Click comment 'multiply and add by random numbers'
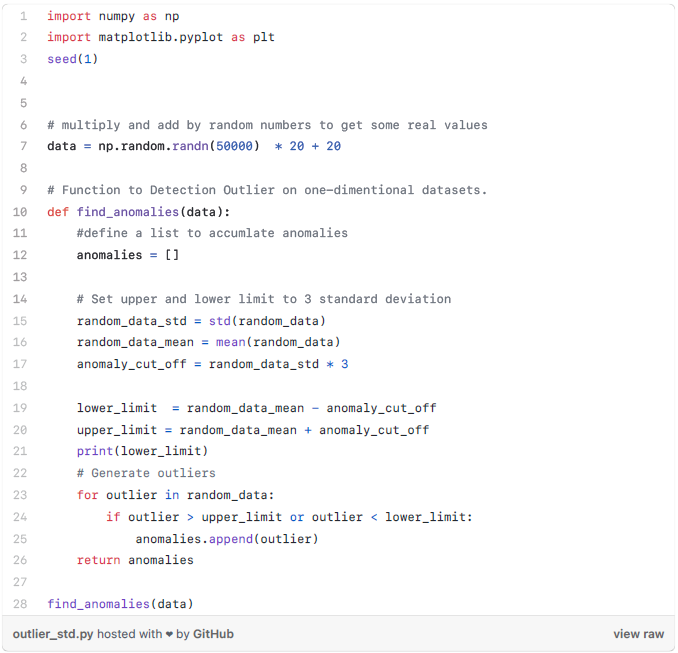 pos(267,125)
